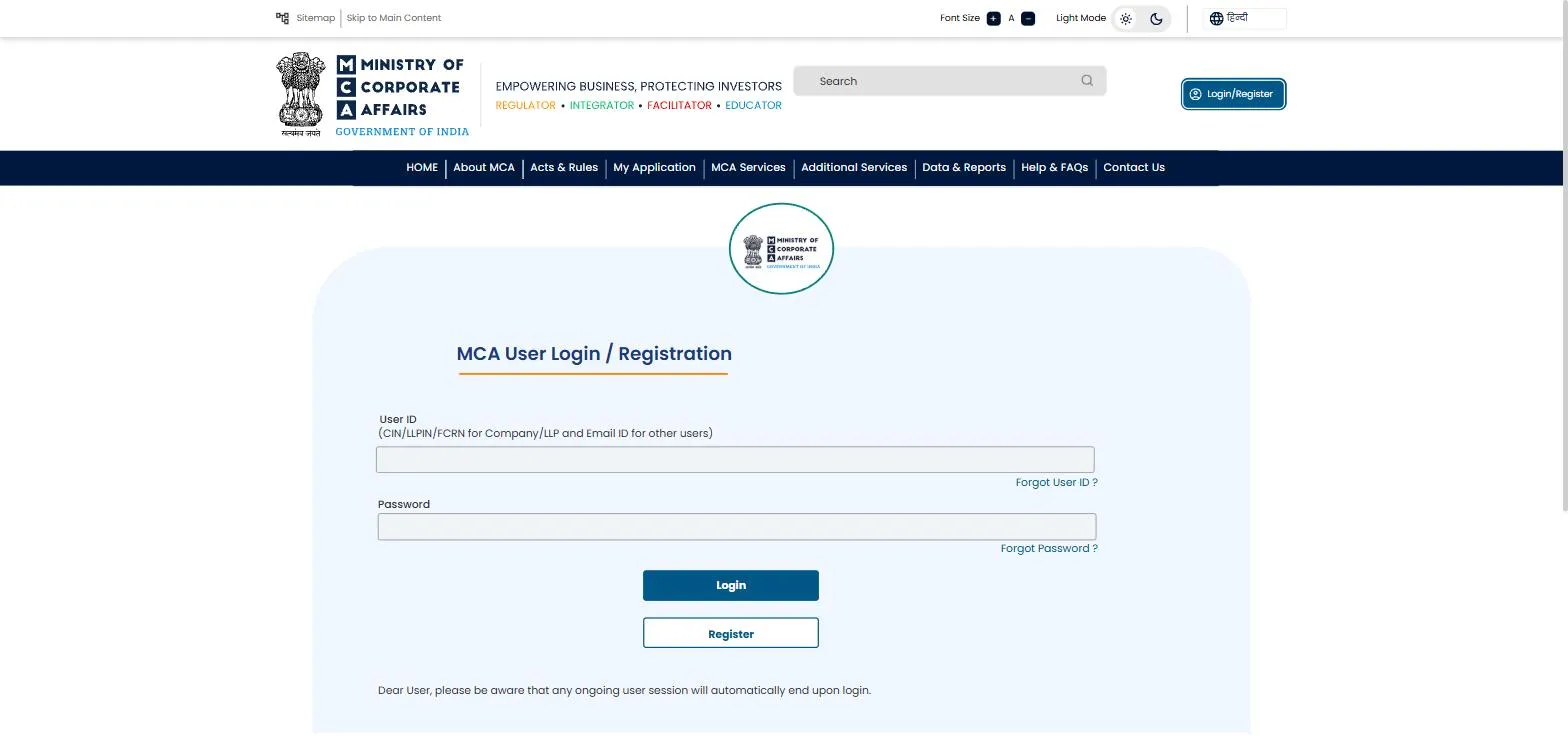Open the Additional Services menu

854,168
